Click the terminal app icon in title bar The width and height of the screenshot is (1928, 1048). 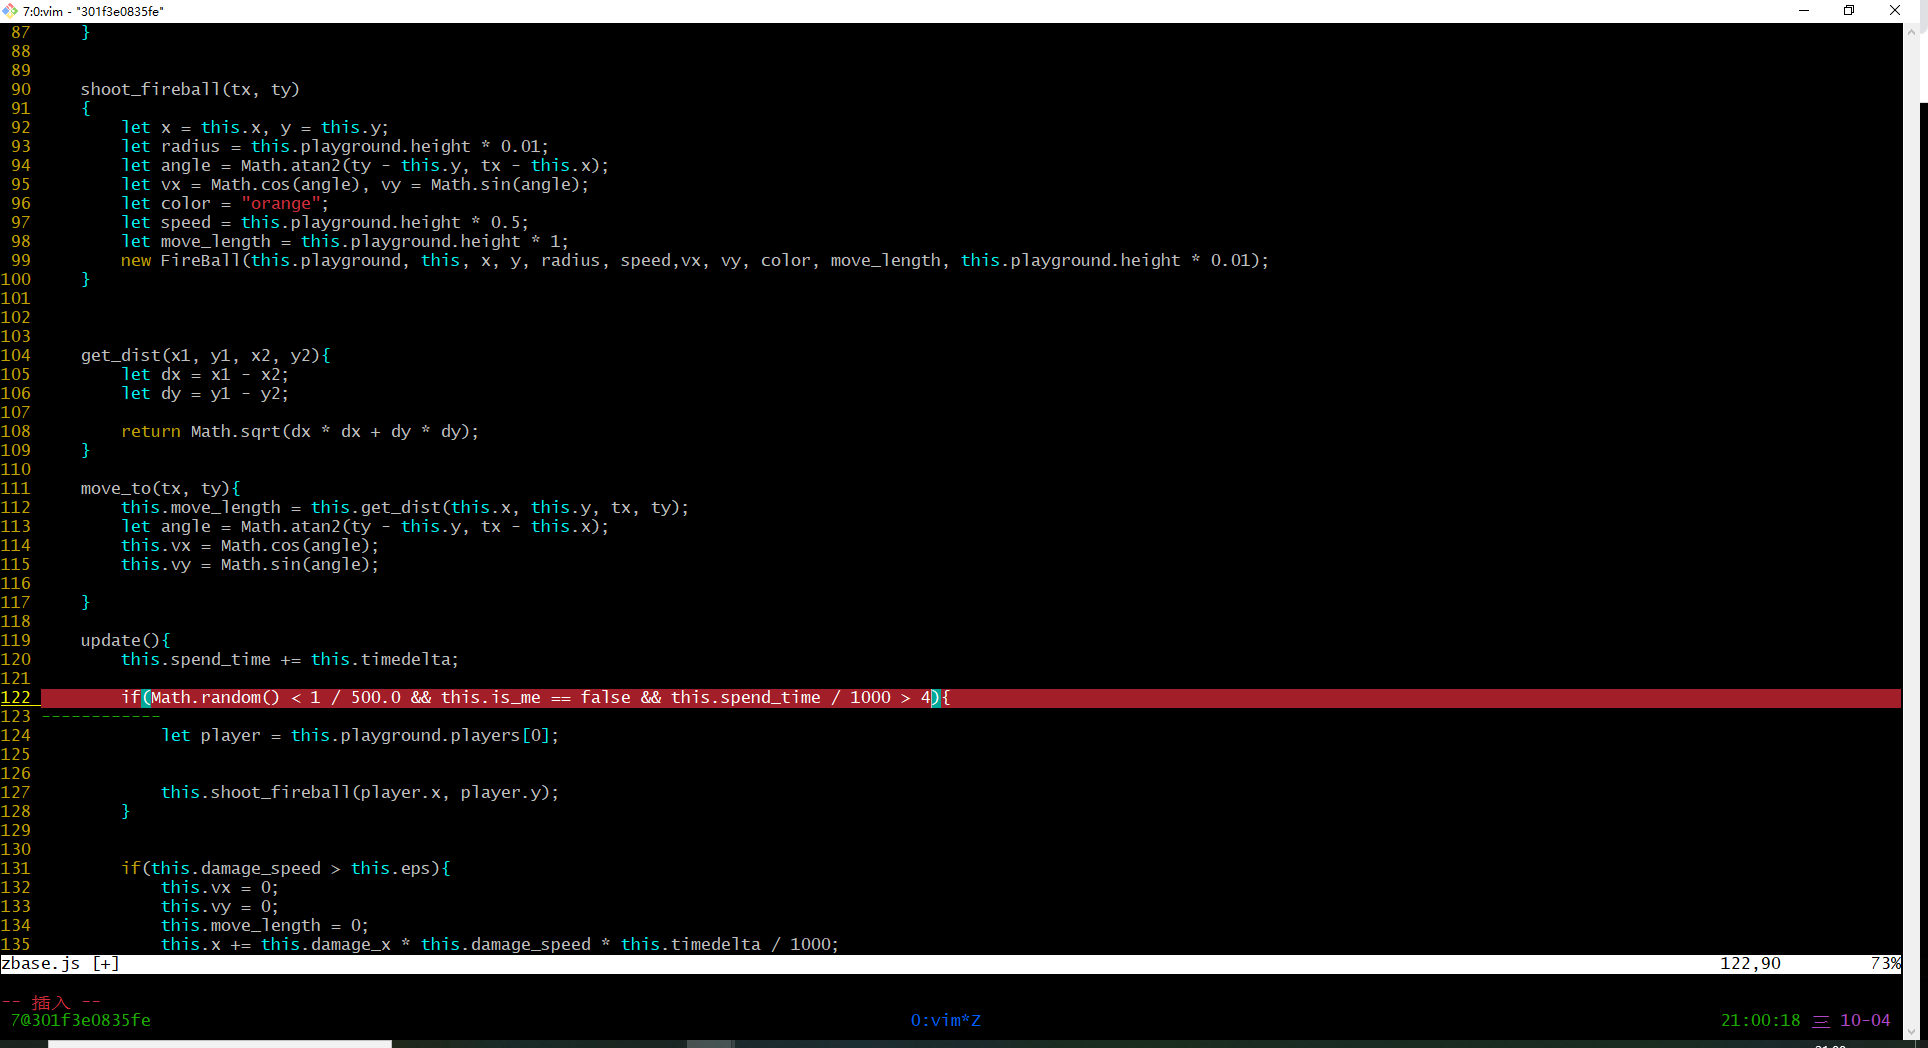tap(10, 11)
